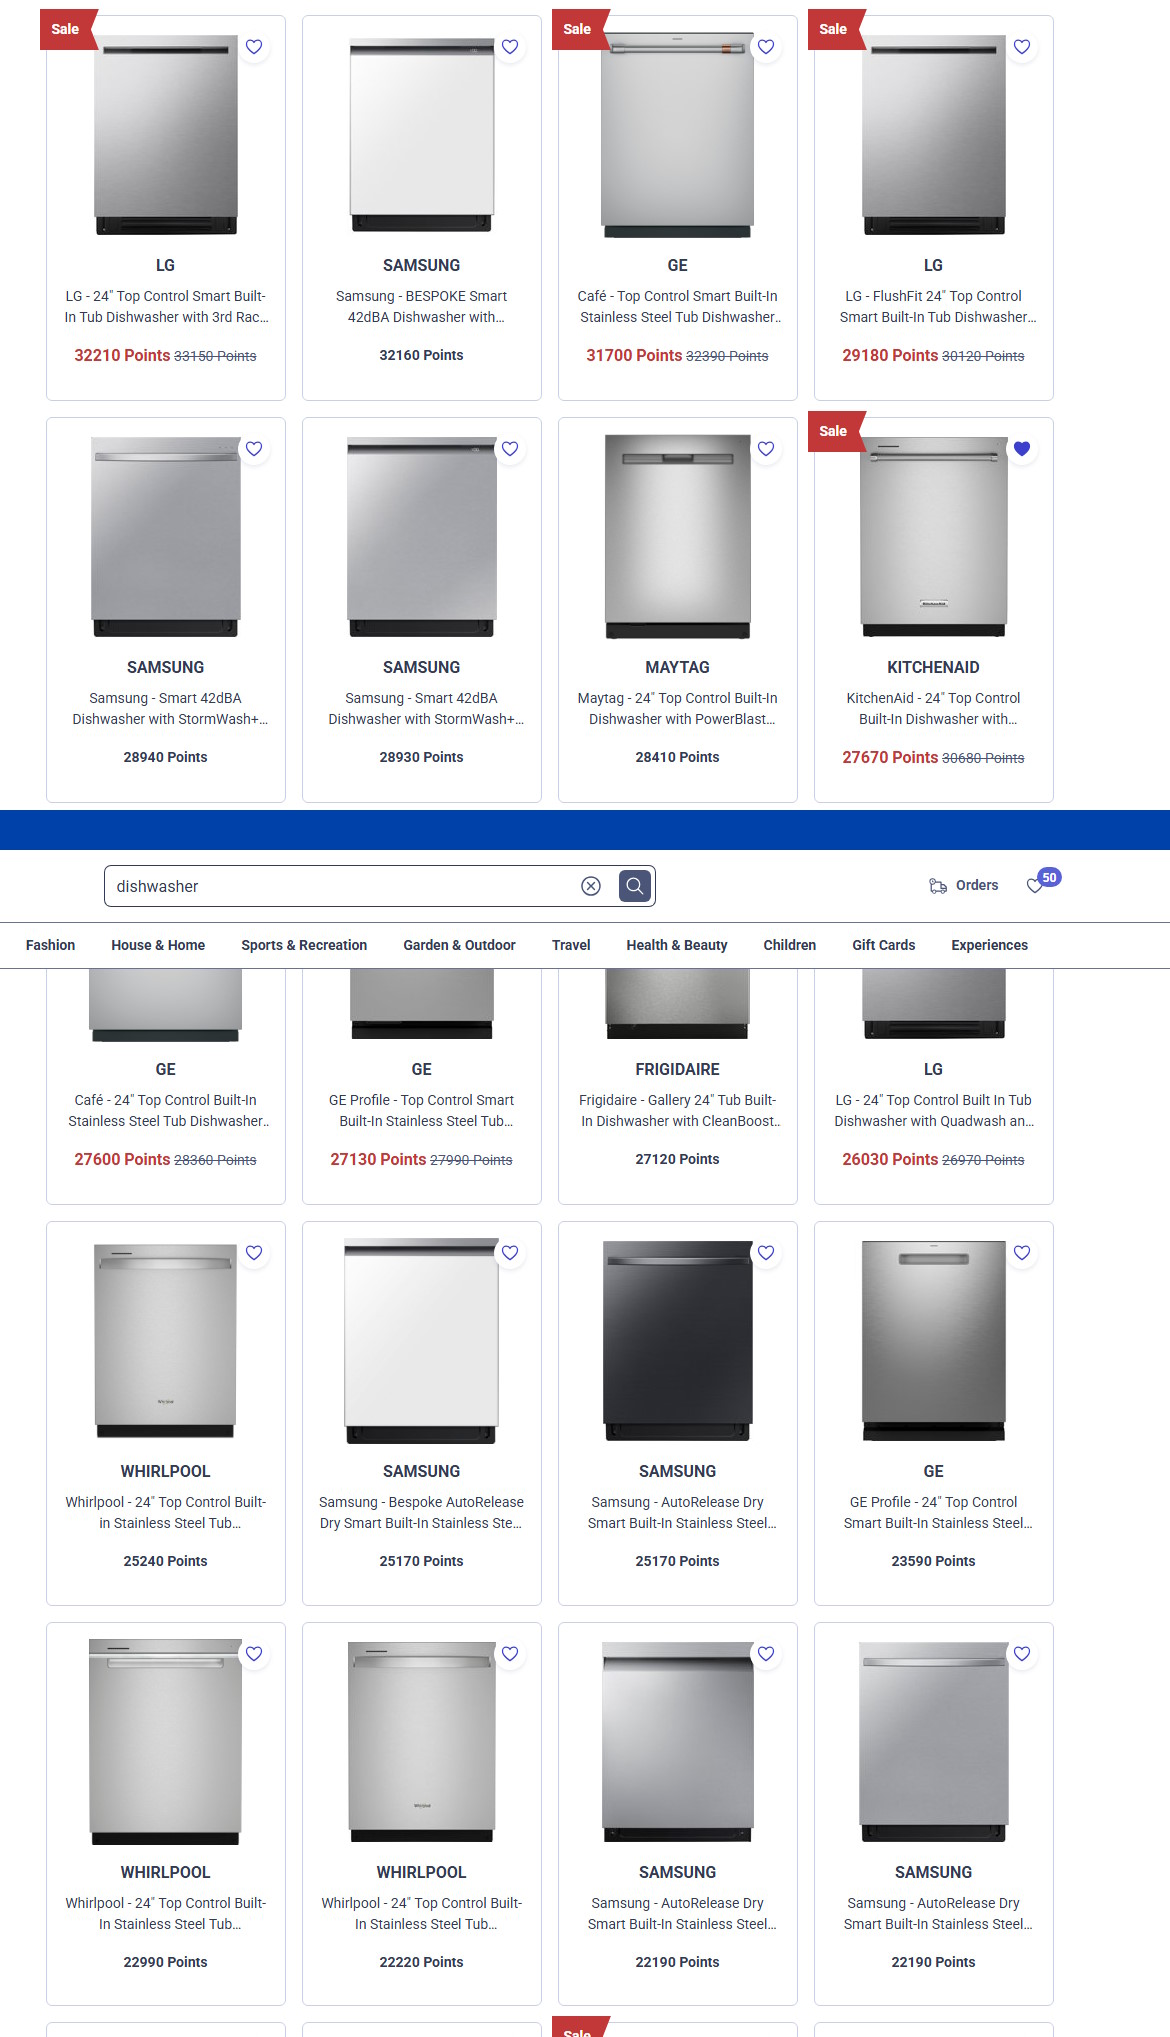Favorite the Maytag 28410 Points dishwasher

766,449
